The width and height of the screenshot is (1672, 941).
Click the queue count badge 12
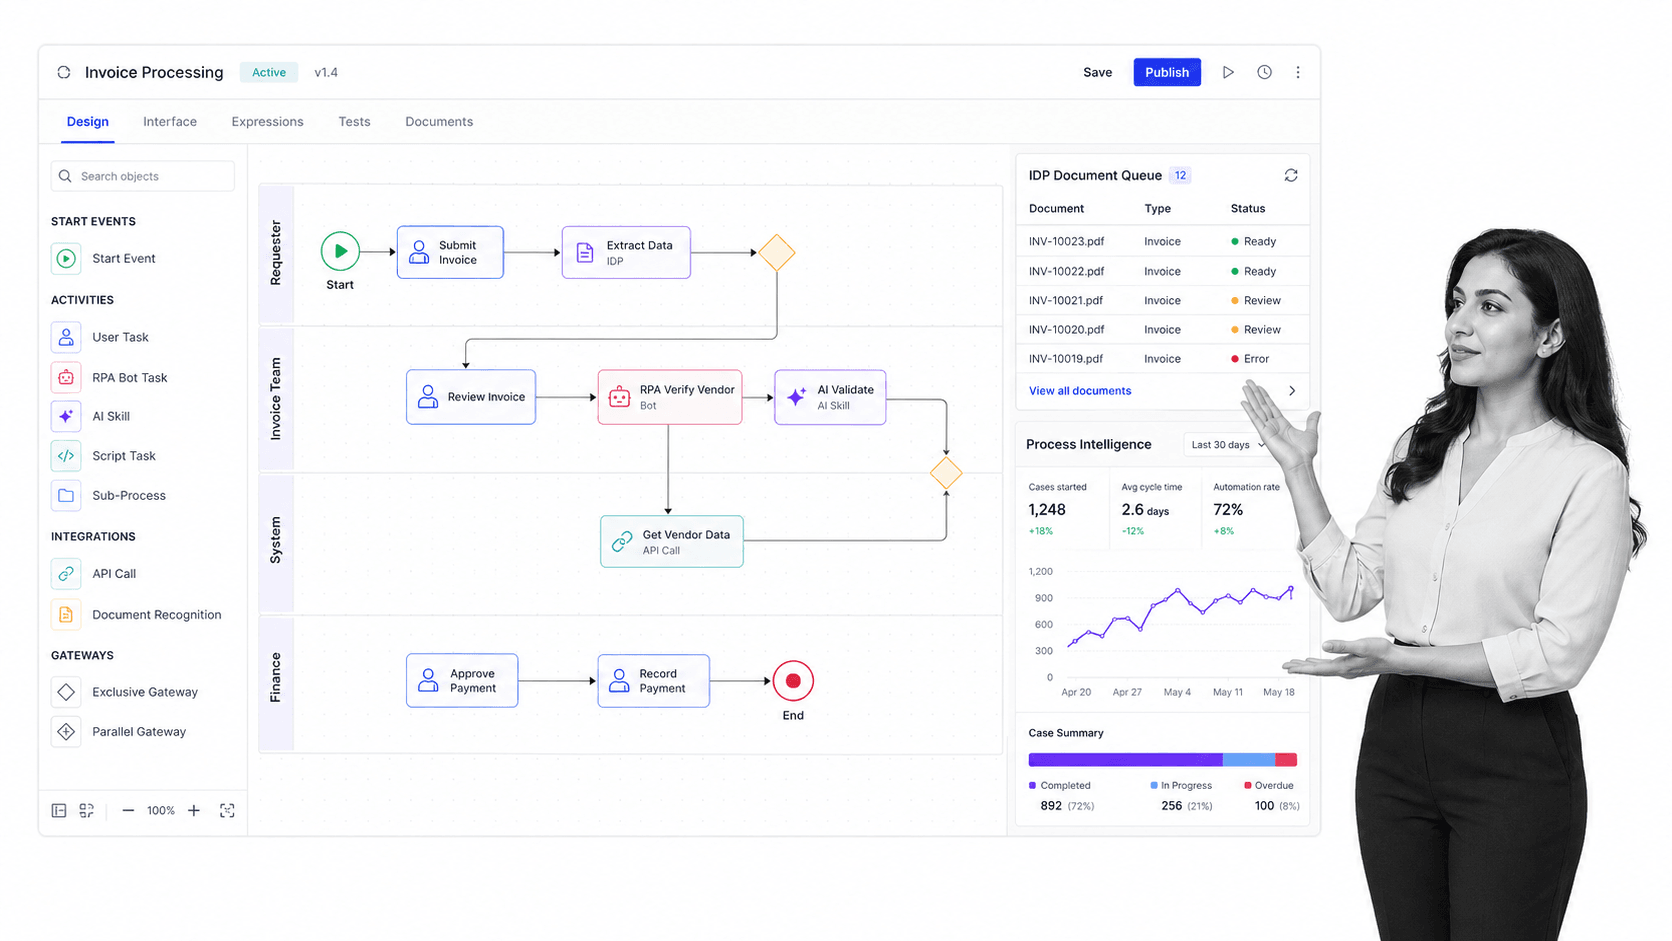[1180, 175]
